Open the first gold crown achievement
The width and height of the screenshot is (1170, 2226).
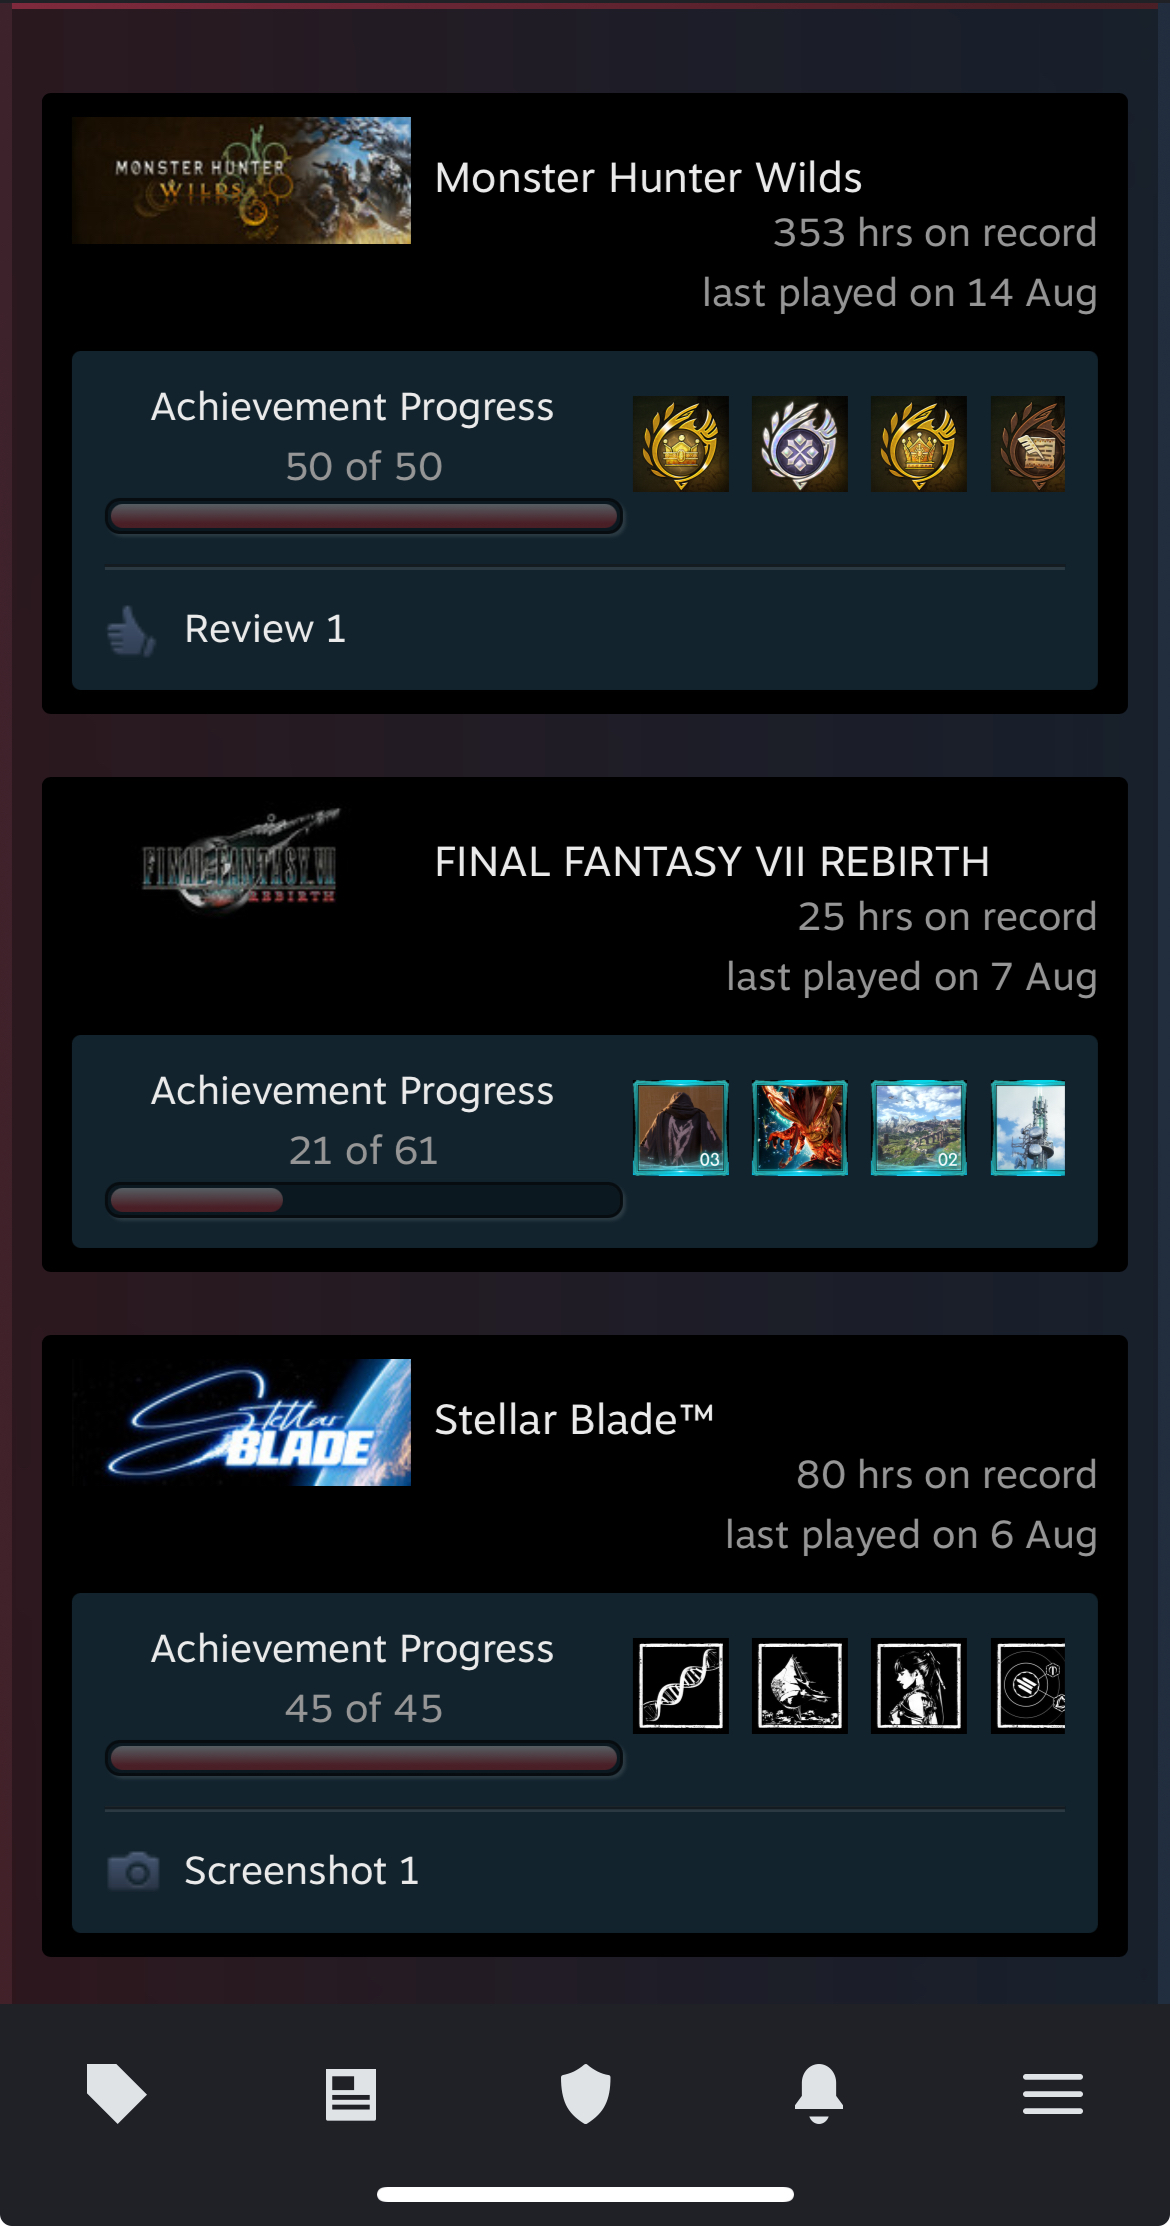681,444
